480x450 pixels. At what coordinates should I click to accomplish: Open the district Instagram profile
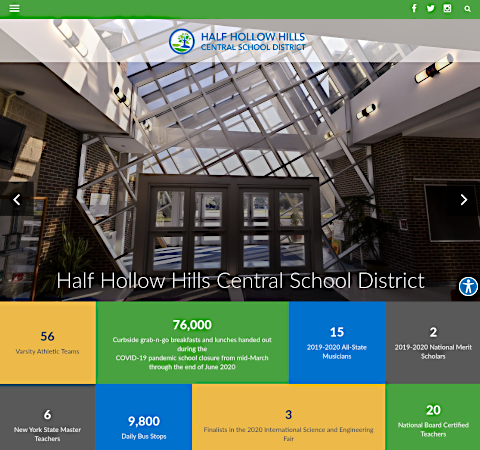click(447, 8)
